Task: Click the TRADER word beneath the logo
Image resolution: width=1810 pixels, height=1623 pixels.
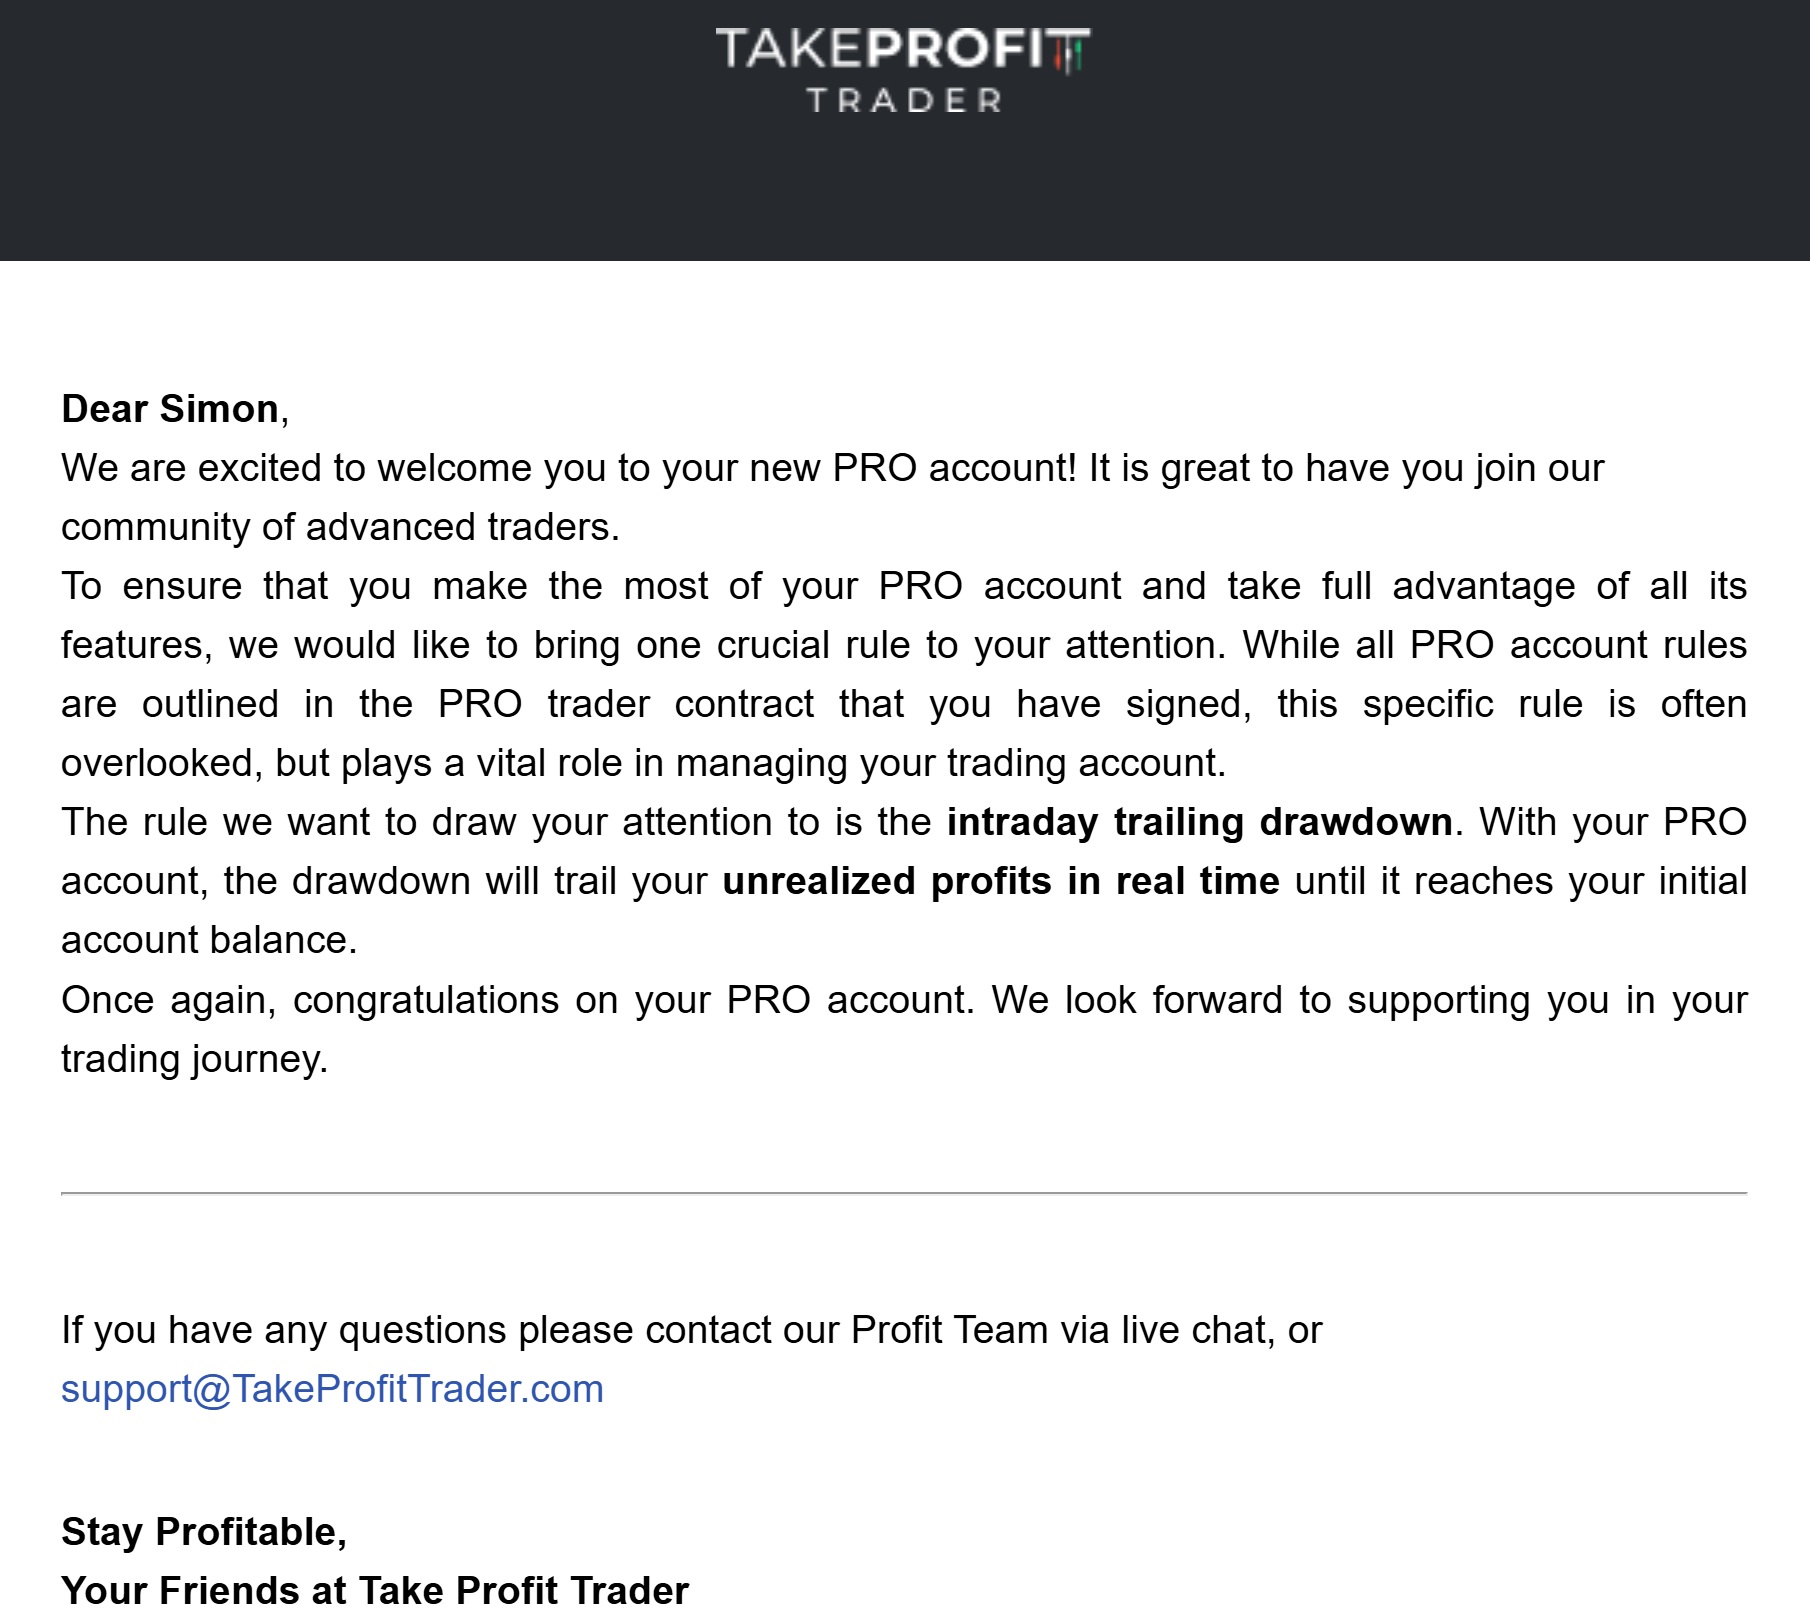Action: [904, 101]
